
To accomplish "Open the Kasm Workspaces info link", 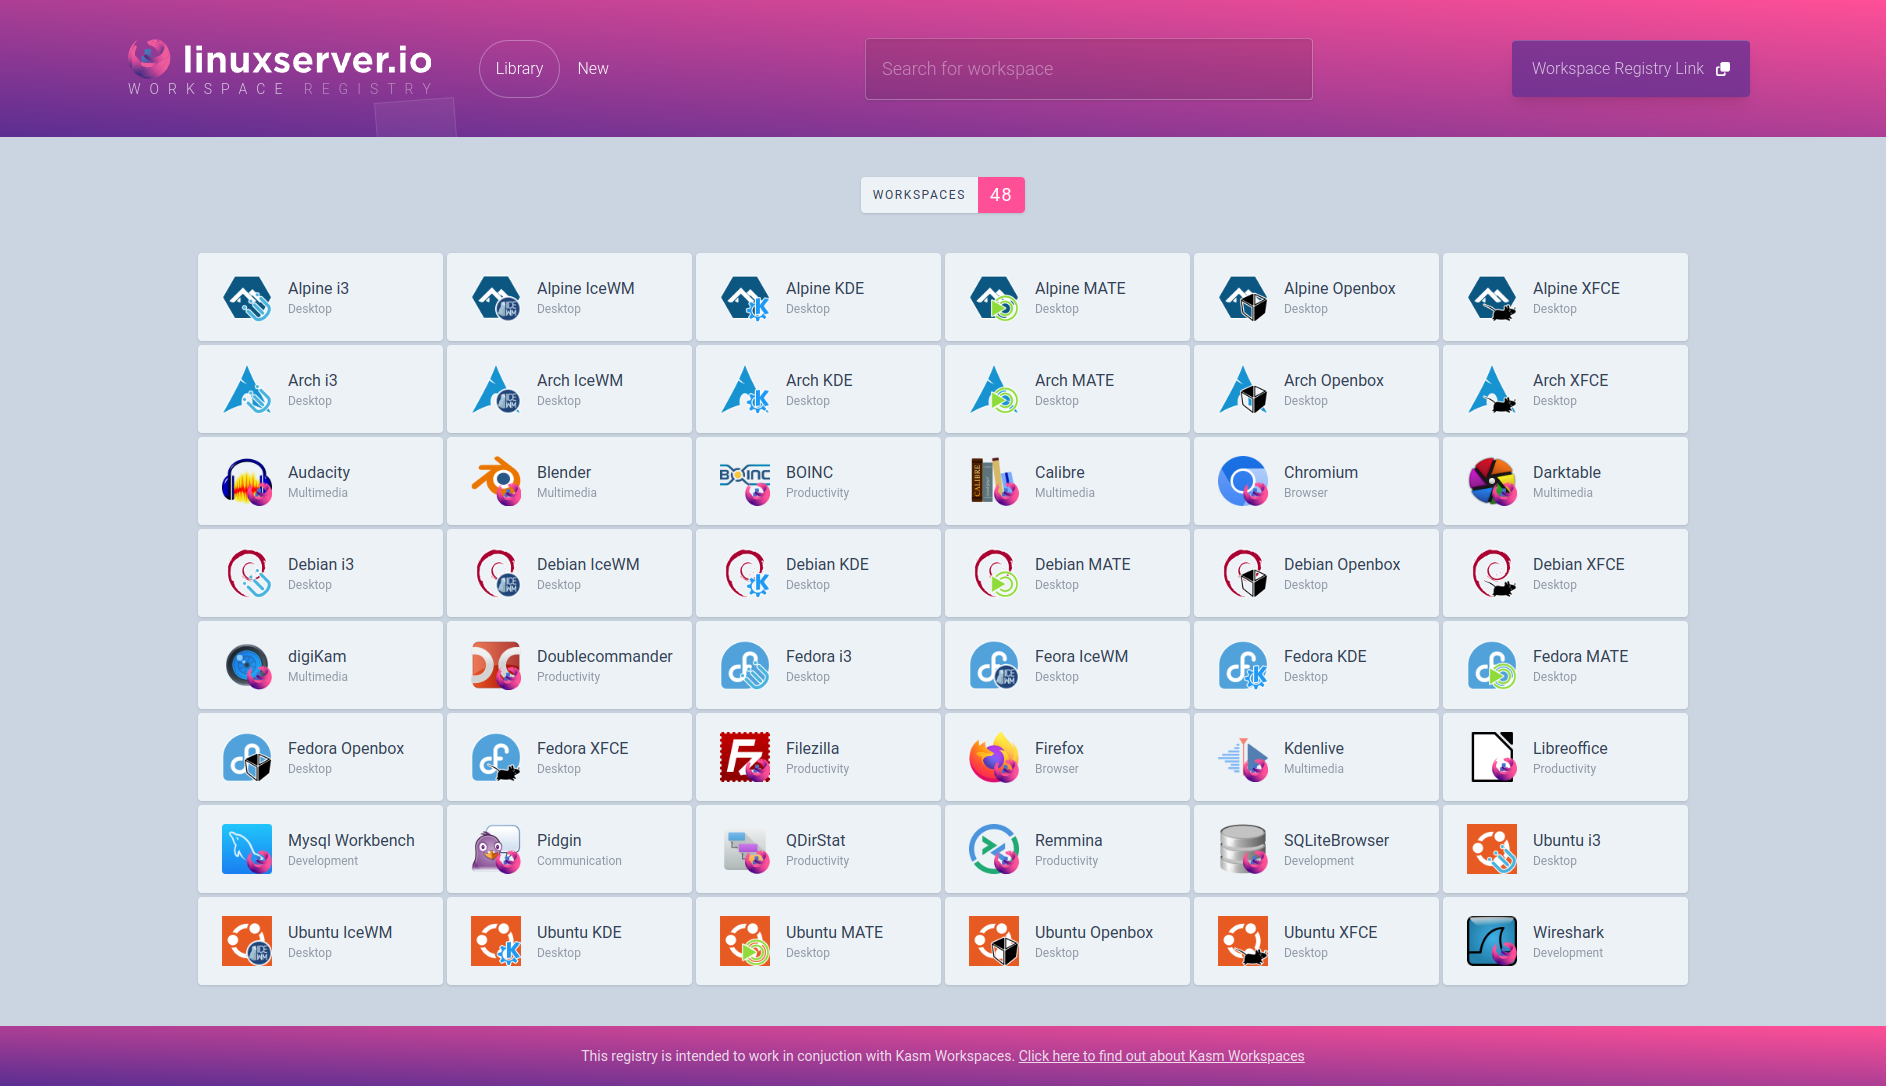I will tap(1161, 1056).
